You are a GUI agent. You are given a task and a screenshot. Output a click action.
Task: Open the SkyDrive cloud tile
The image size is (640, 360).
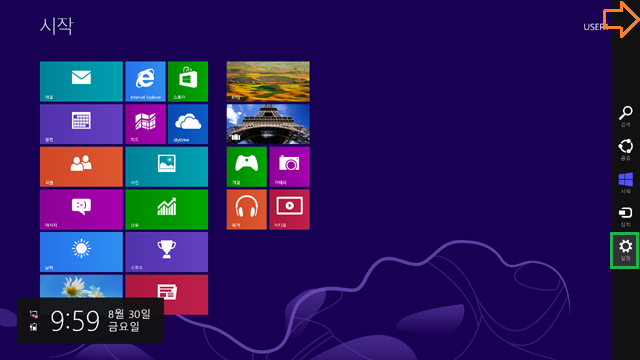click(188, 124)
